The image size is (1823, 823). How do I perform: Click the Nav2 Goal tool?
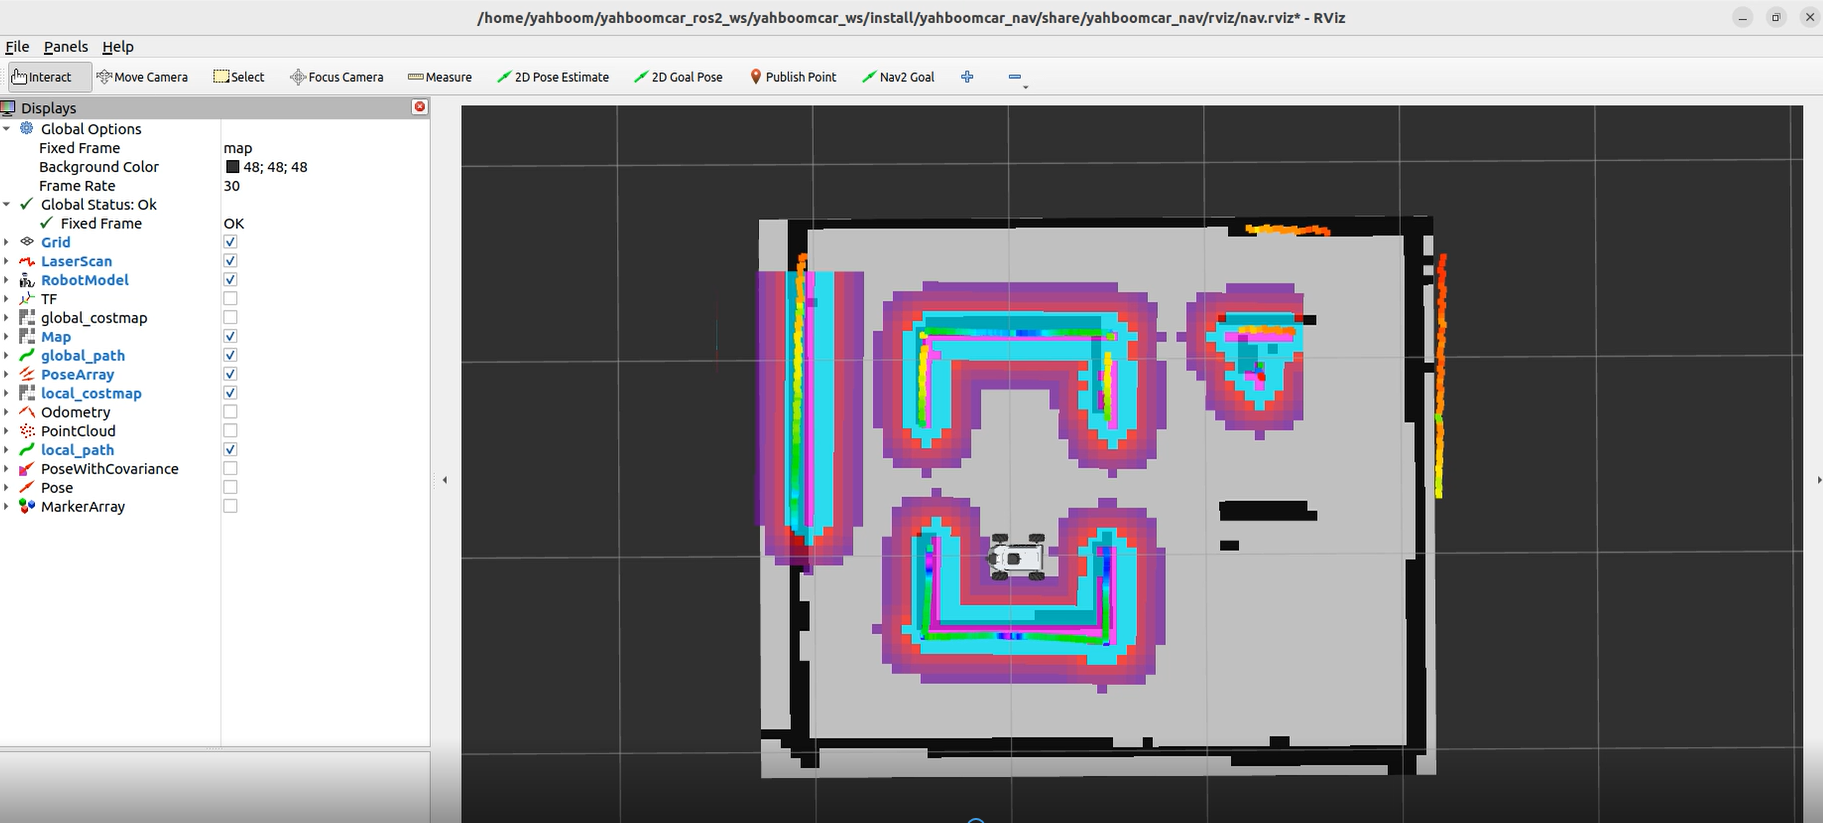(x=898, y=77)
